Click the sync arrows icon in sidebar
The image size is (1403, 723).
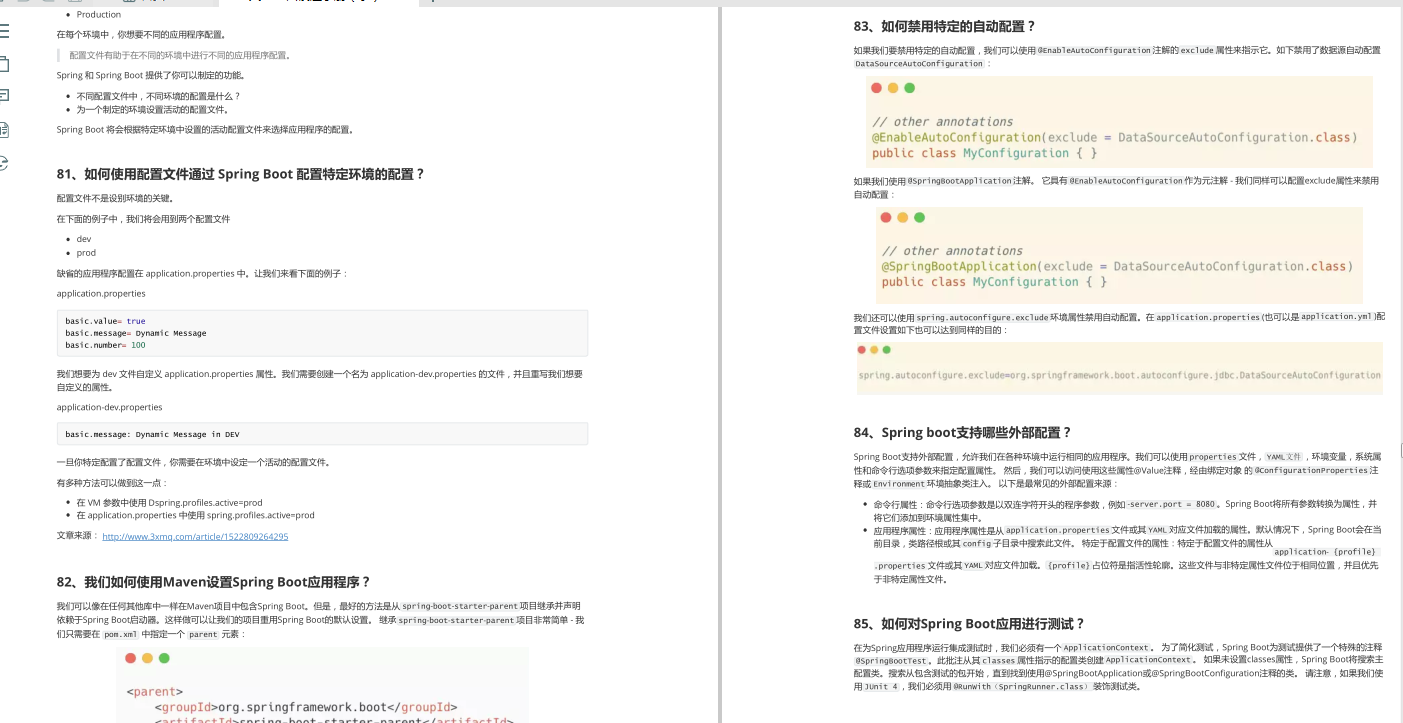coord(4,162)
